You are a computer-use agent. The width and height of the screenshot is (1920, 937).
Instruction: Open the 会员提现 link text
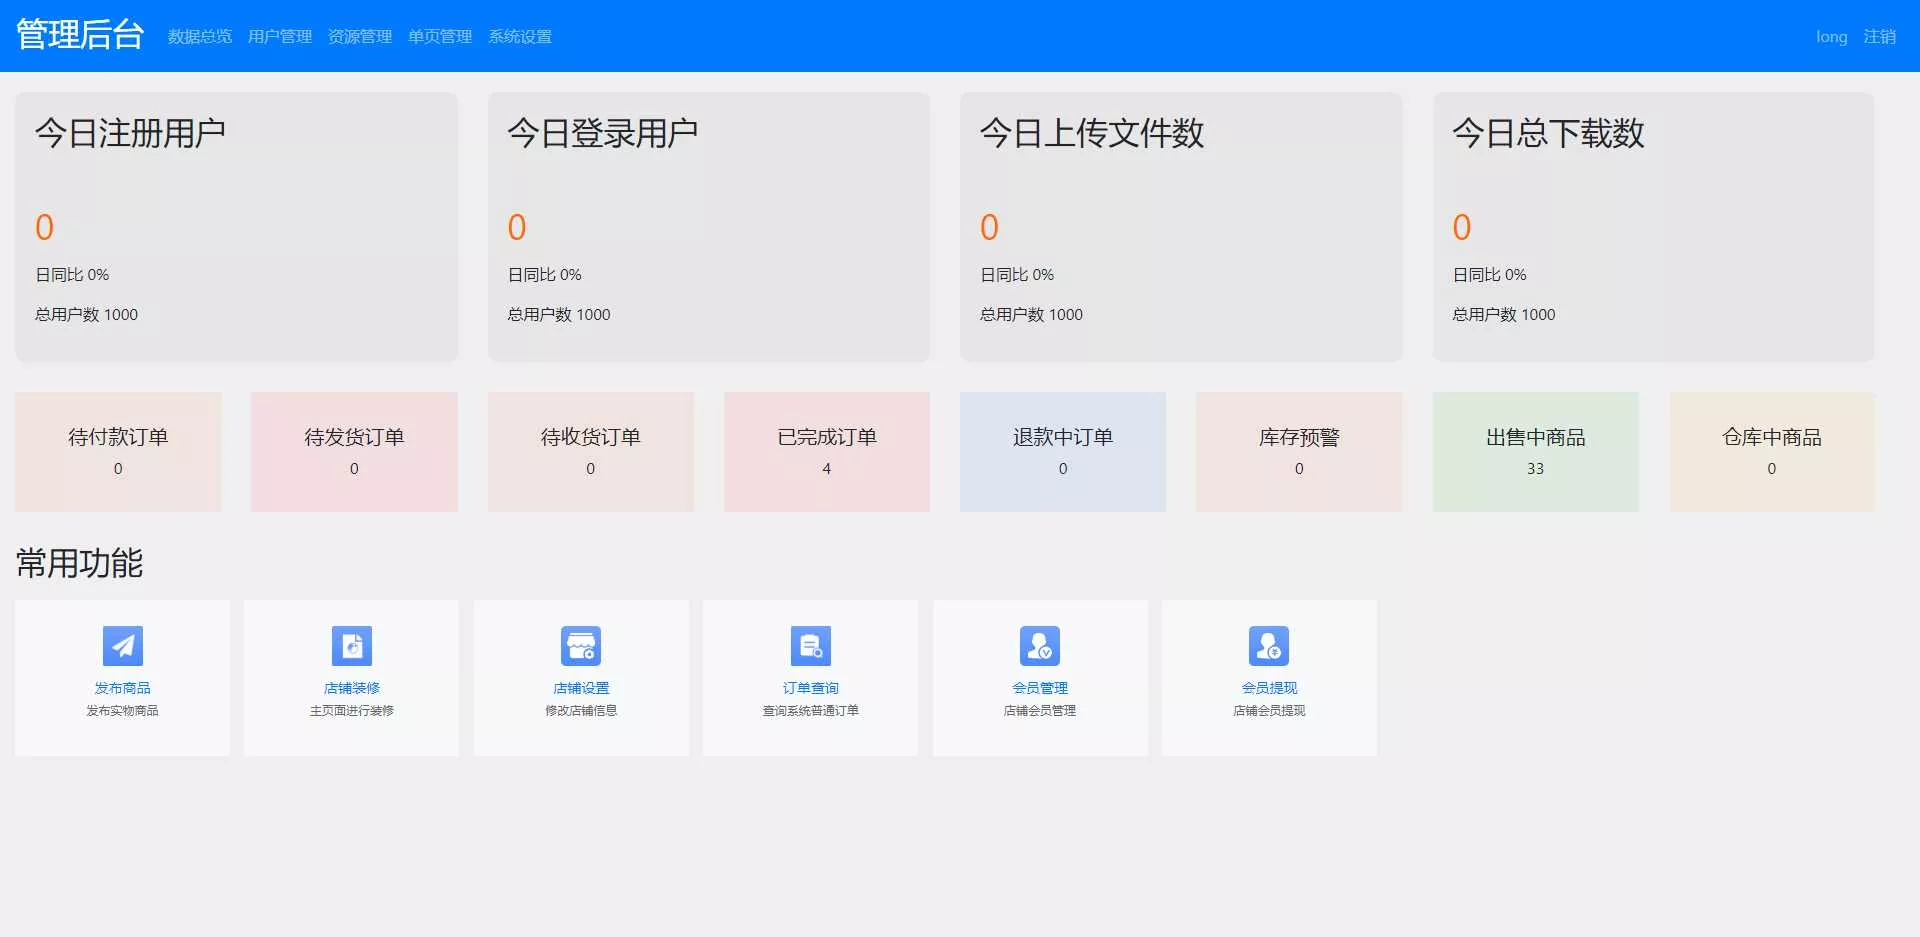[x=1269, y=688]
